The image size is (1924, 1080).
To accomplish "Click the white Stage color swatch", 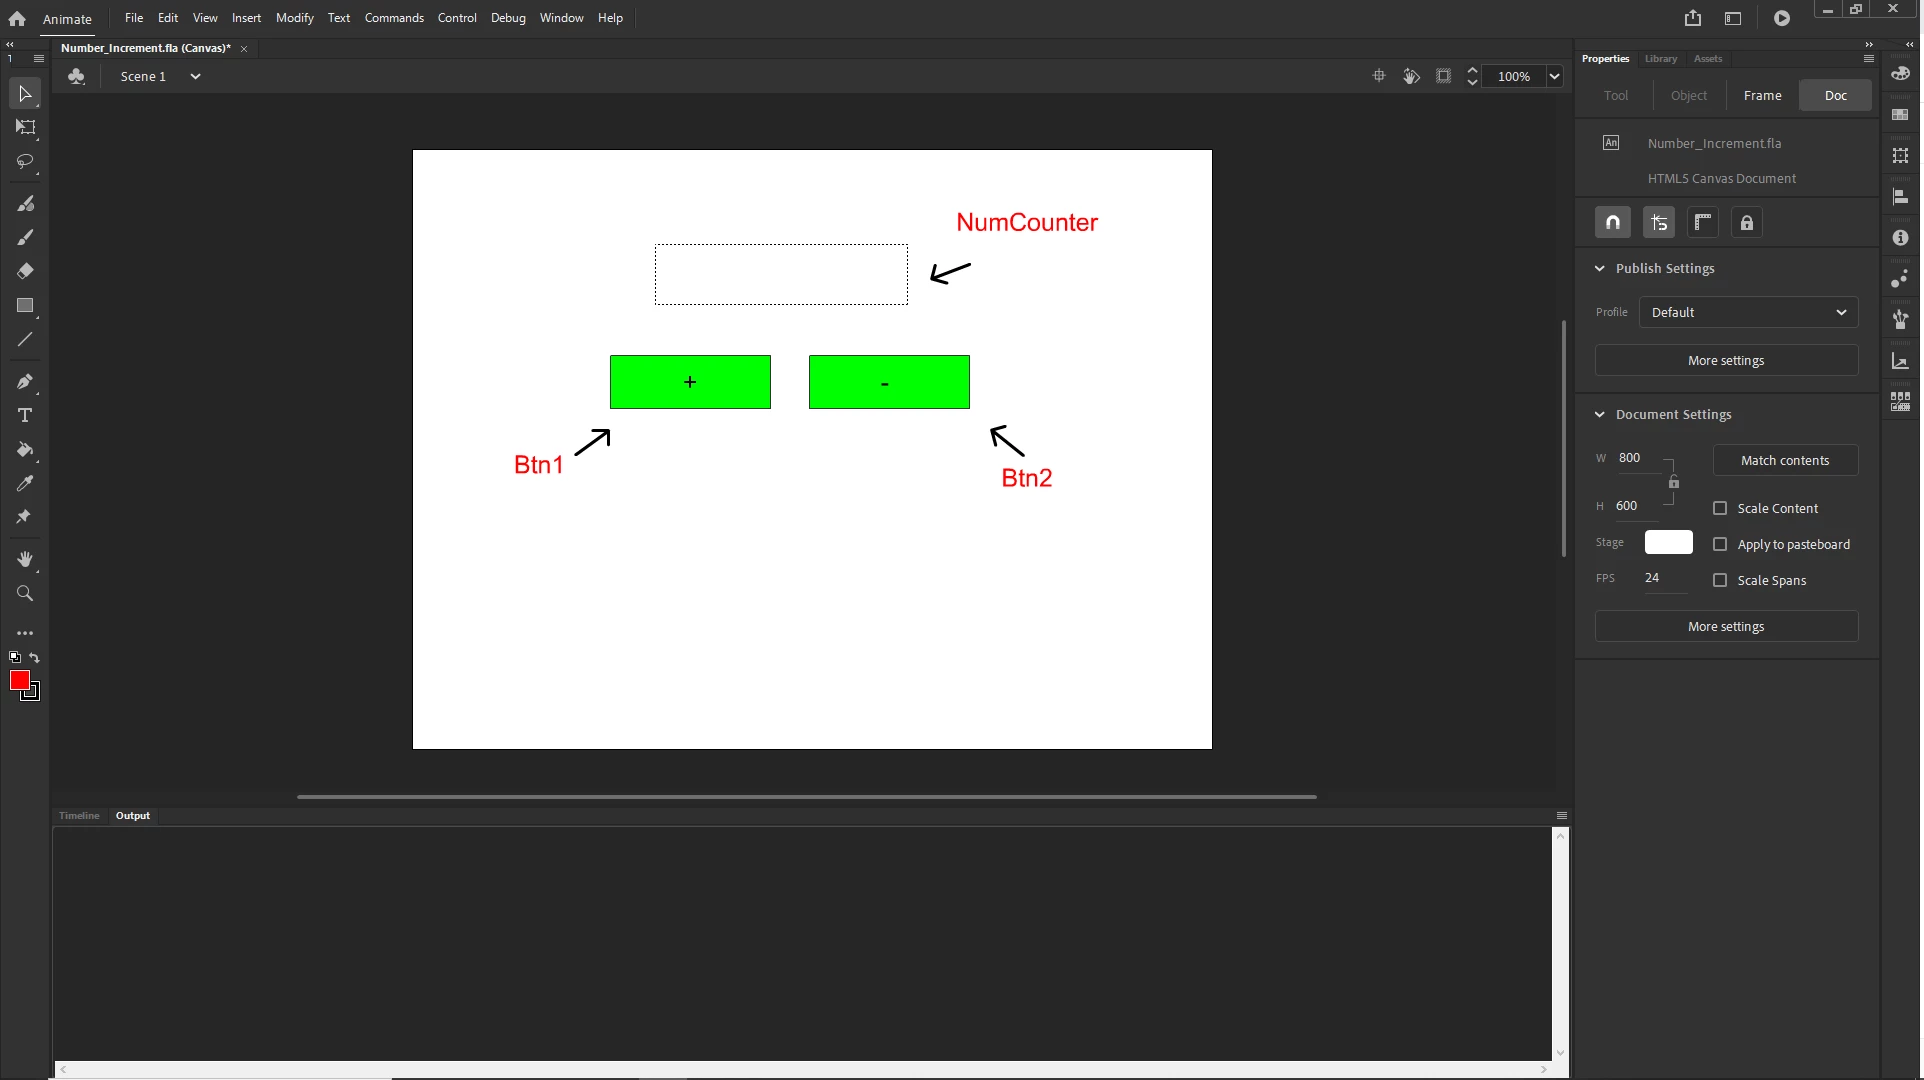I will tap(1668, 542).
